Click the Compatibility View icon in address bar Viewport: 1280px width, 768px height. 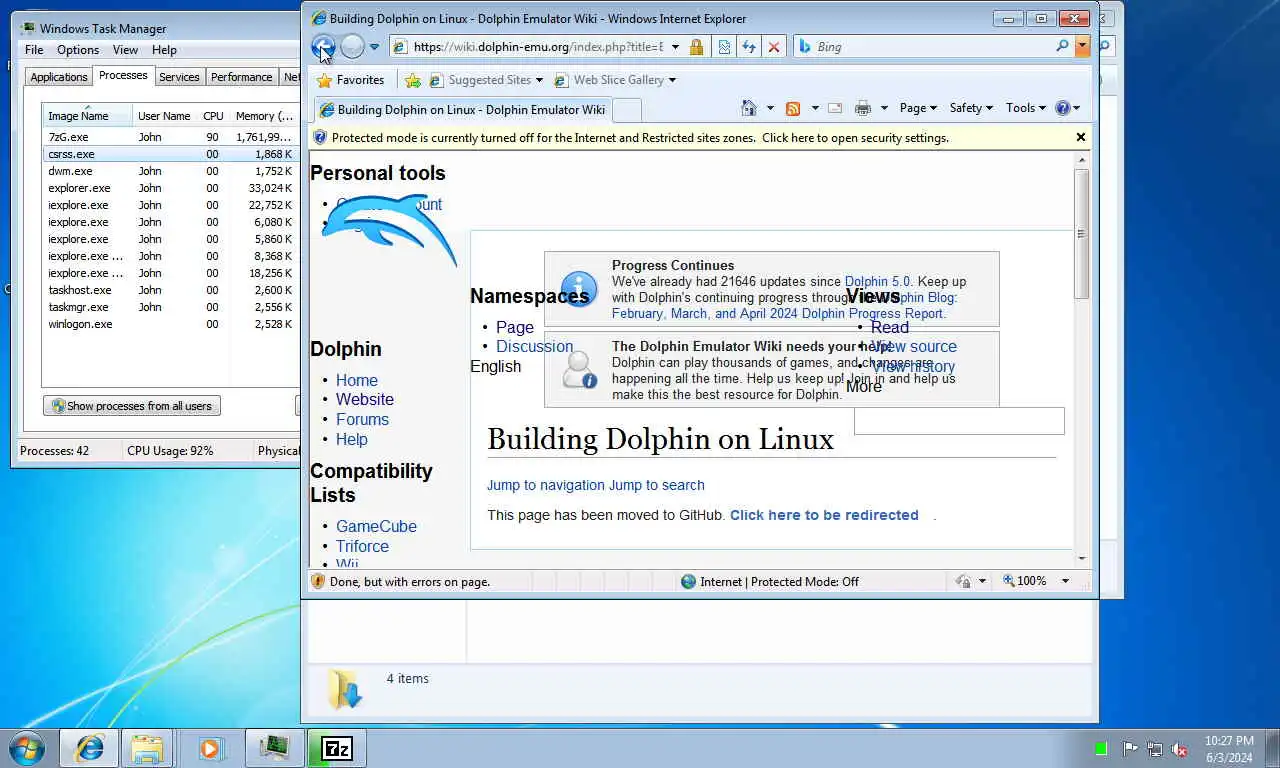724,47
